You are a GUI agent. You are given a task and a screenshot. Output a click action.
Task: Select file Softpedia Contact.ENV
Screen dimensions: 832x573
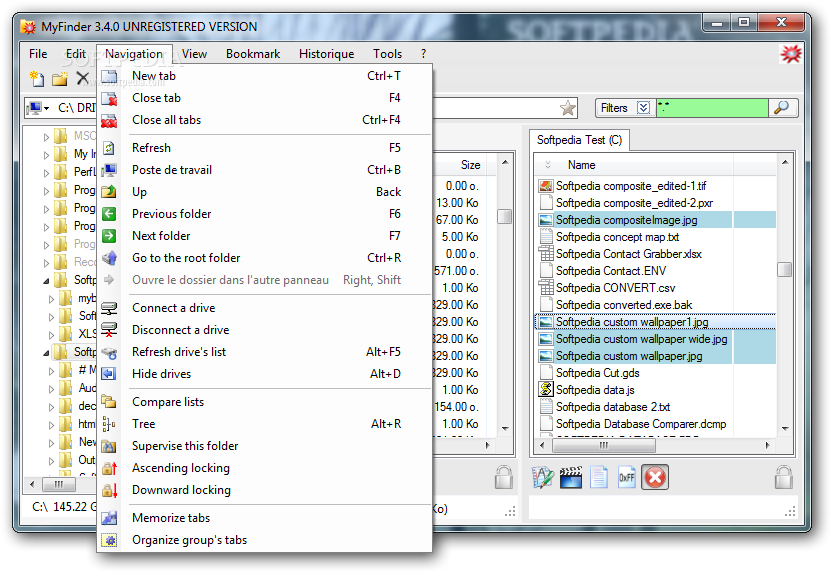(x=611, y=271)
